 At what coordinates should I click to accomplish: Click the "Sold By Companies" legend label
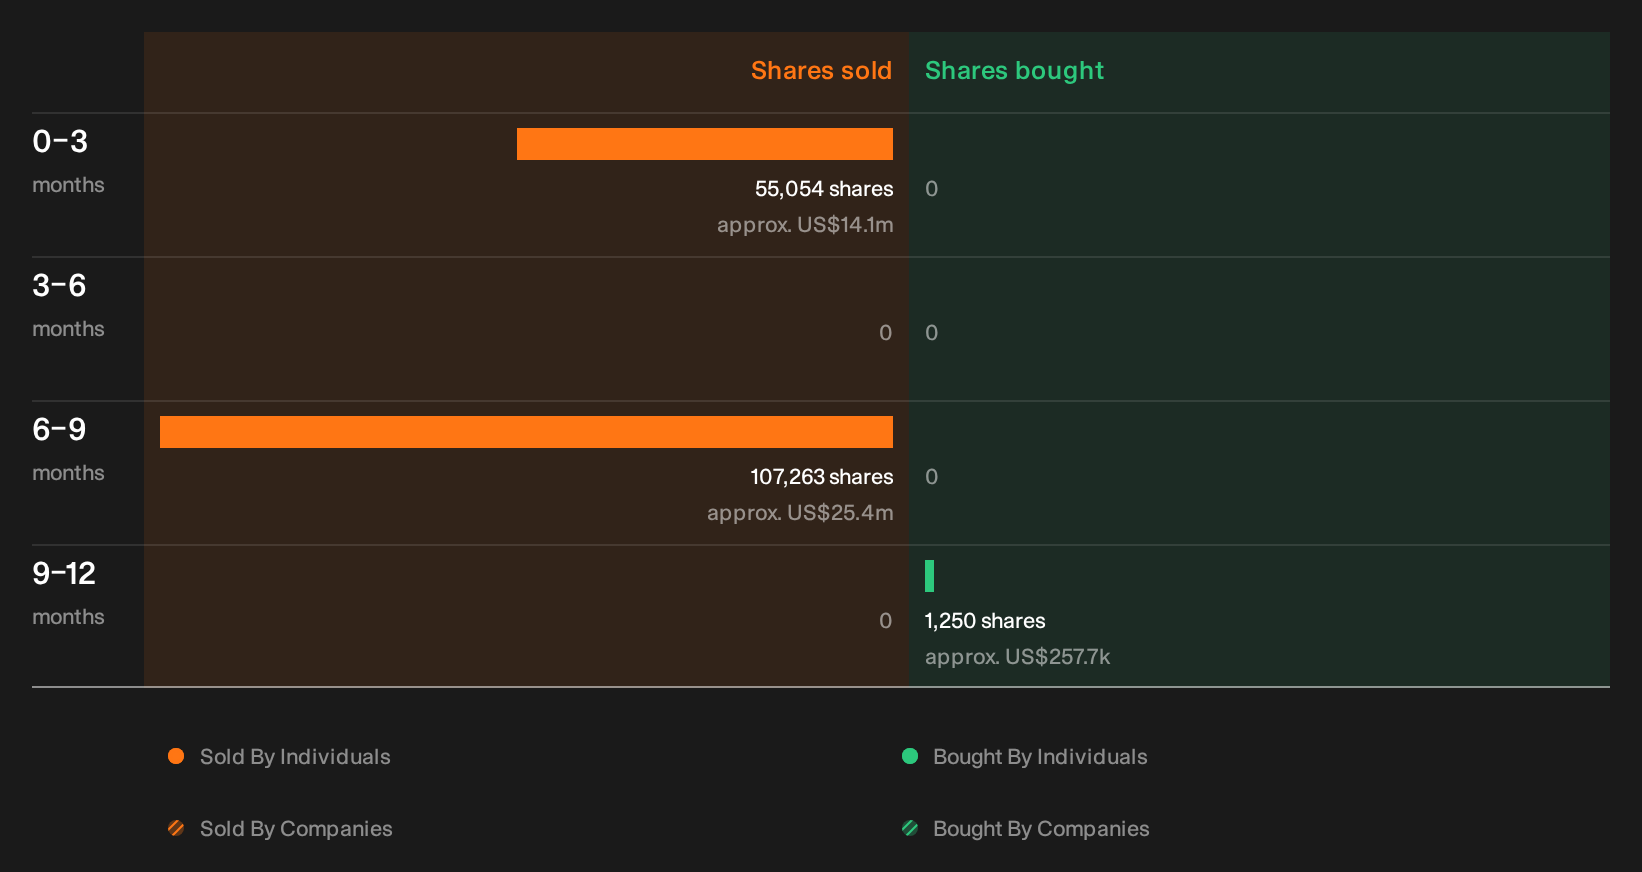click(x=296, y=829)
